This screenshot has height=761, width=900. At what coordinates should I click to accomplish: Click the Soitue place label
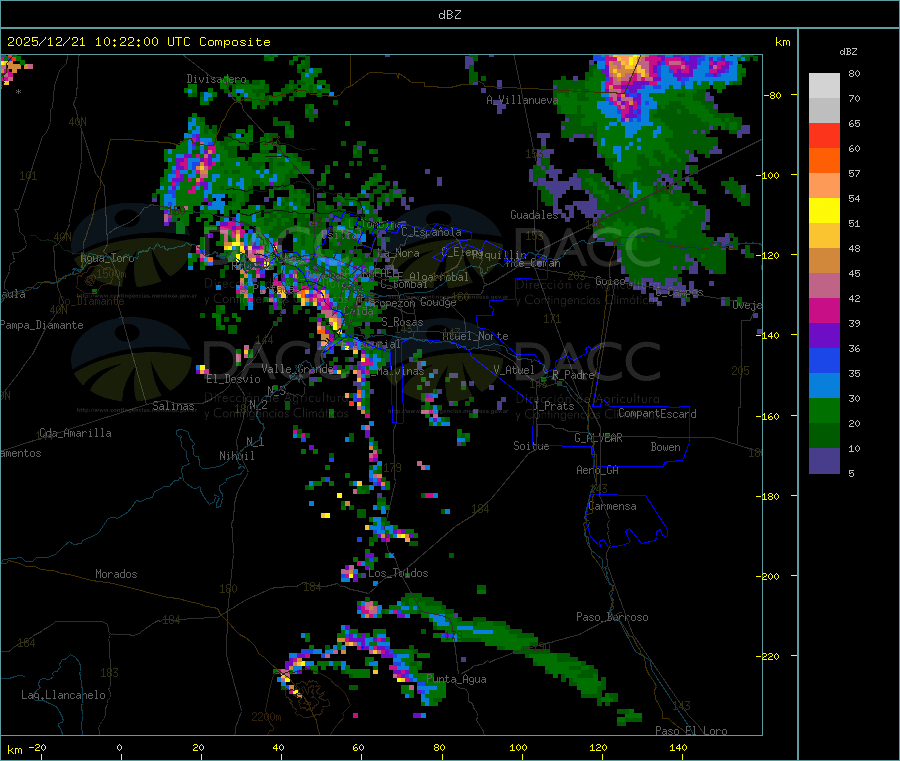pos(531,446)
